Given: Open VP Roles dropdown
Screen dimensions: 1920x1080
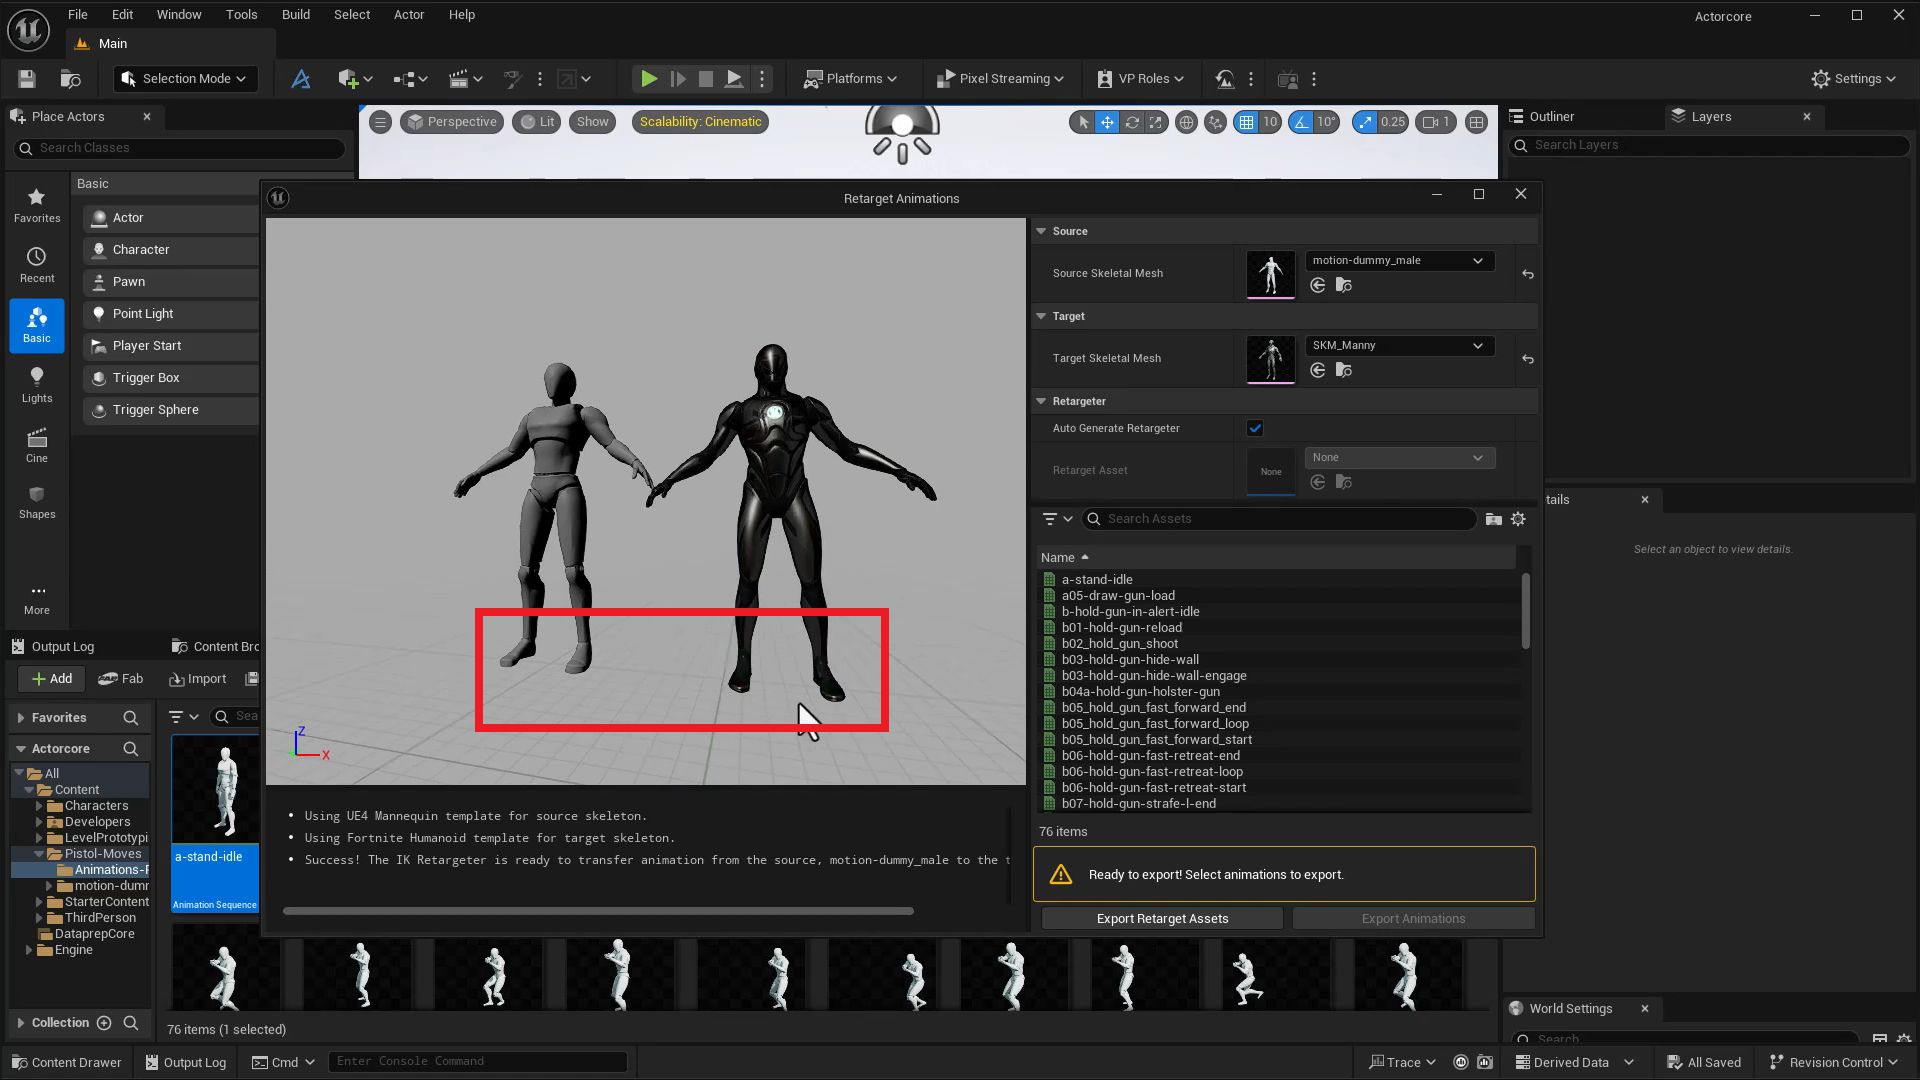Looking at the screenshot, I should tap(1140, 79).
